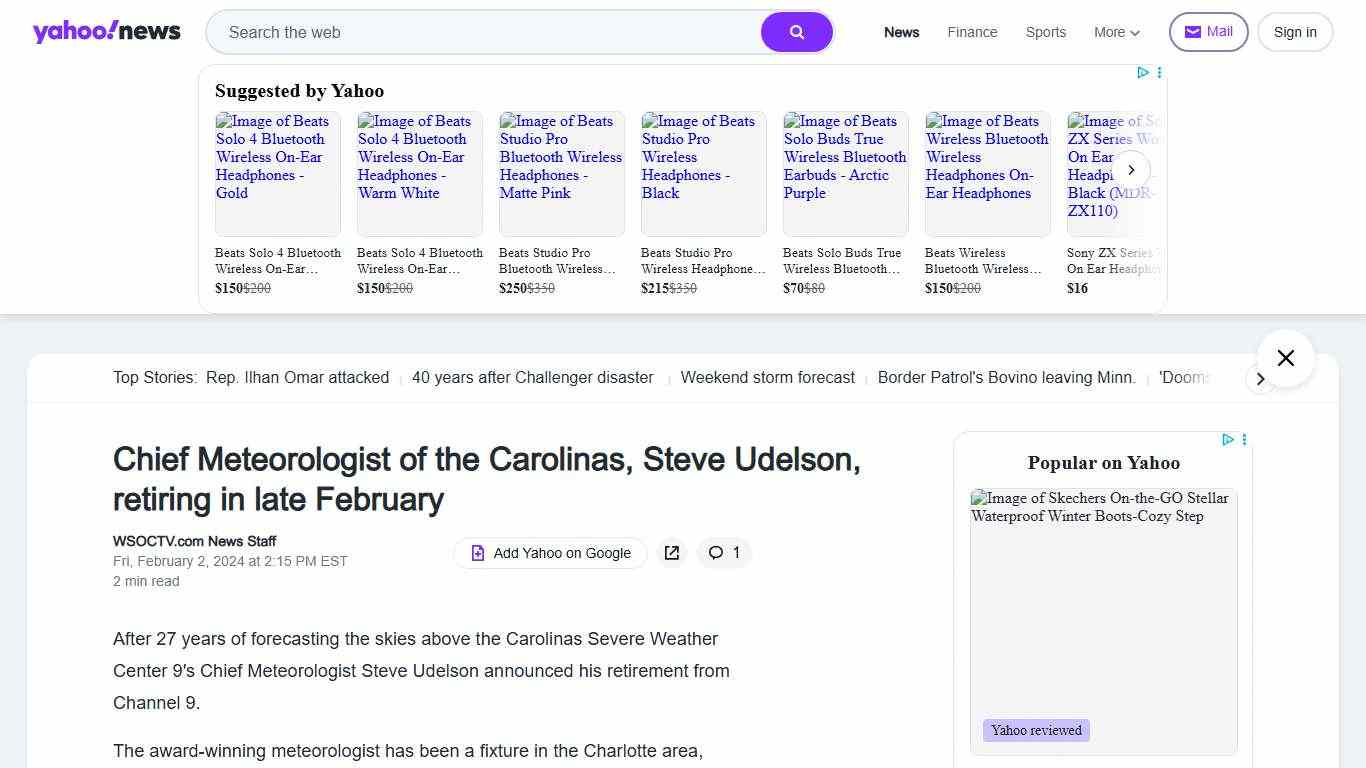
Task: Close the overlay with the X button
Action: click(x=1285, y=358)
